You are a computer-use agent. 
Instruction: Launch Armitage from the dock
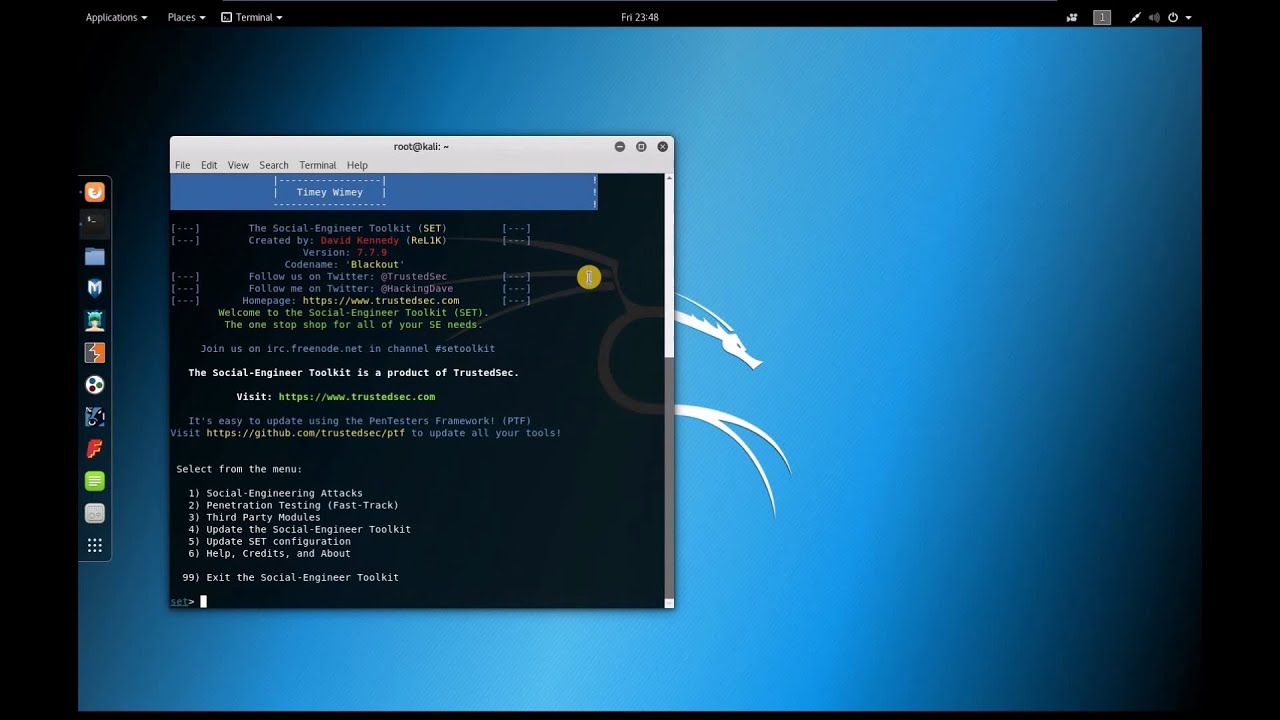pos(95,321)
